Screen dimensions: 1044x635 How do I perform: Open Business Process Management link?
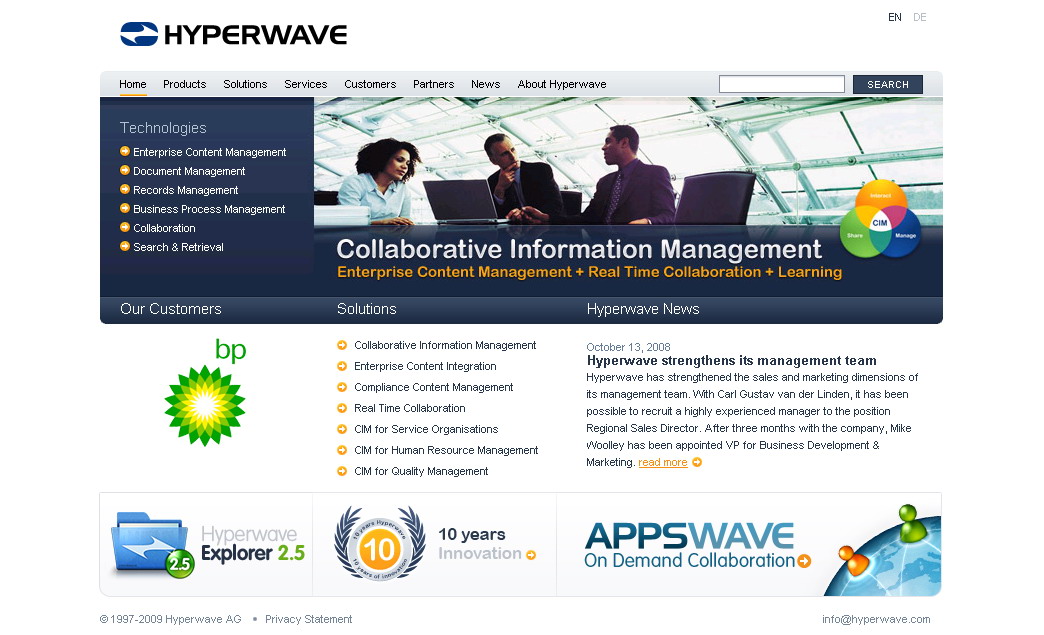tap(209, 209)
